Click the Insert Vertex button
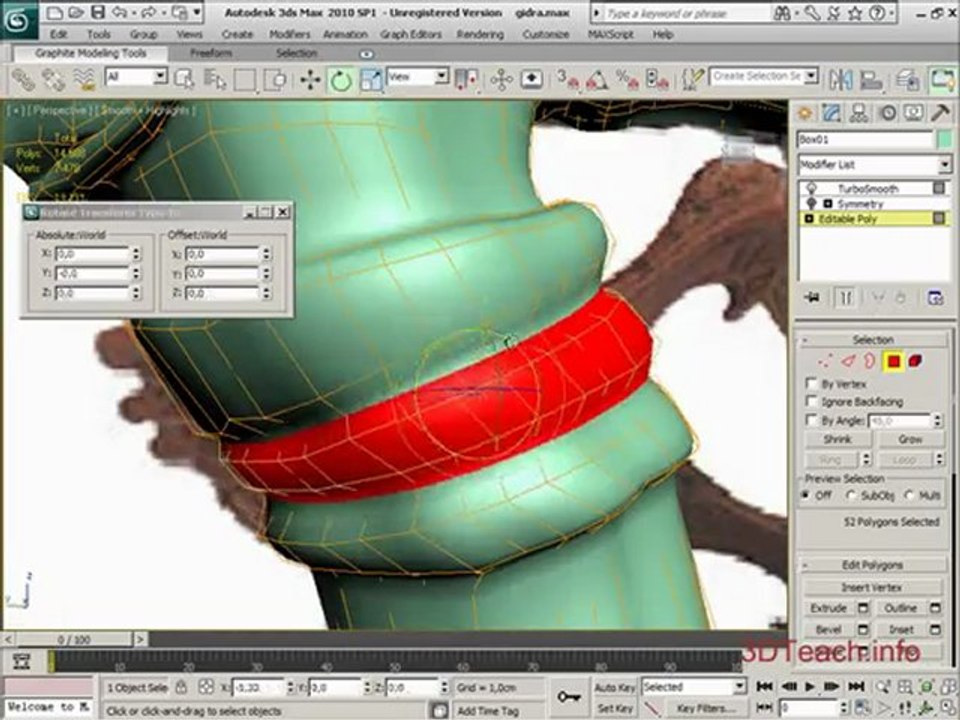This screenshot has width=960, height=720. tap(872, 587)
